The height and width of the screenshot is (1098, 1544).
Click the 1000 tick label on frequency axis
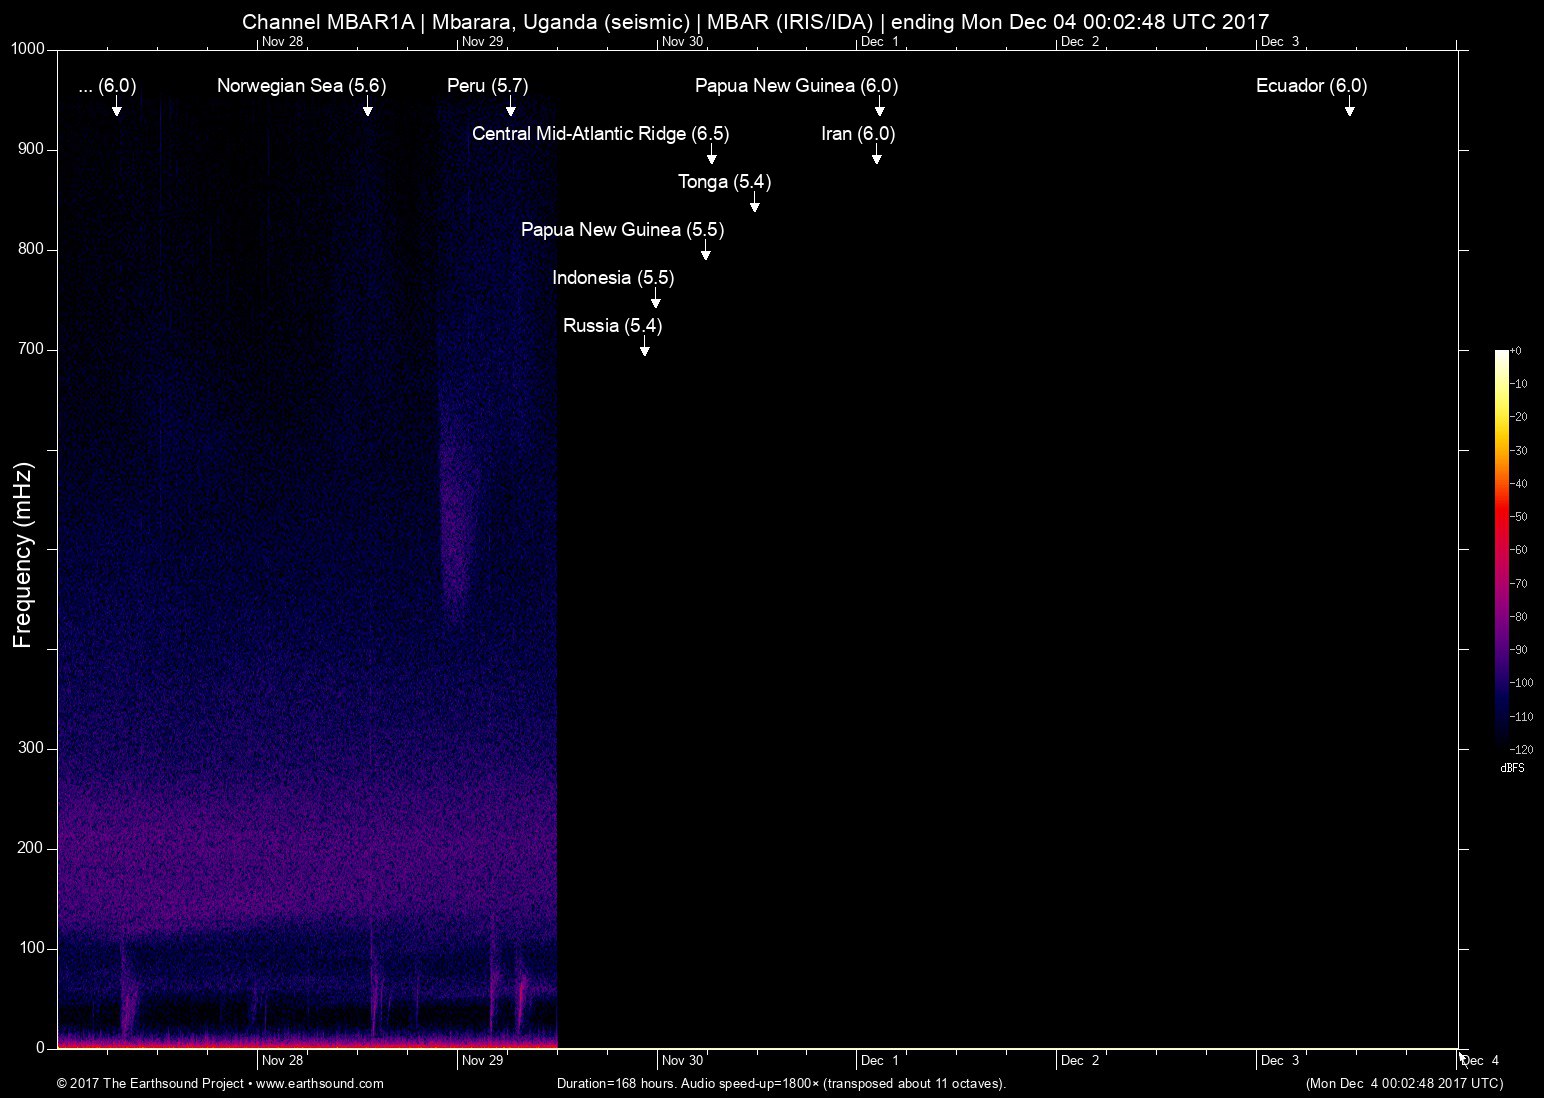pyautogui.click(x=28, y=49)
